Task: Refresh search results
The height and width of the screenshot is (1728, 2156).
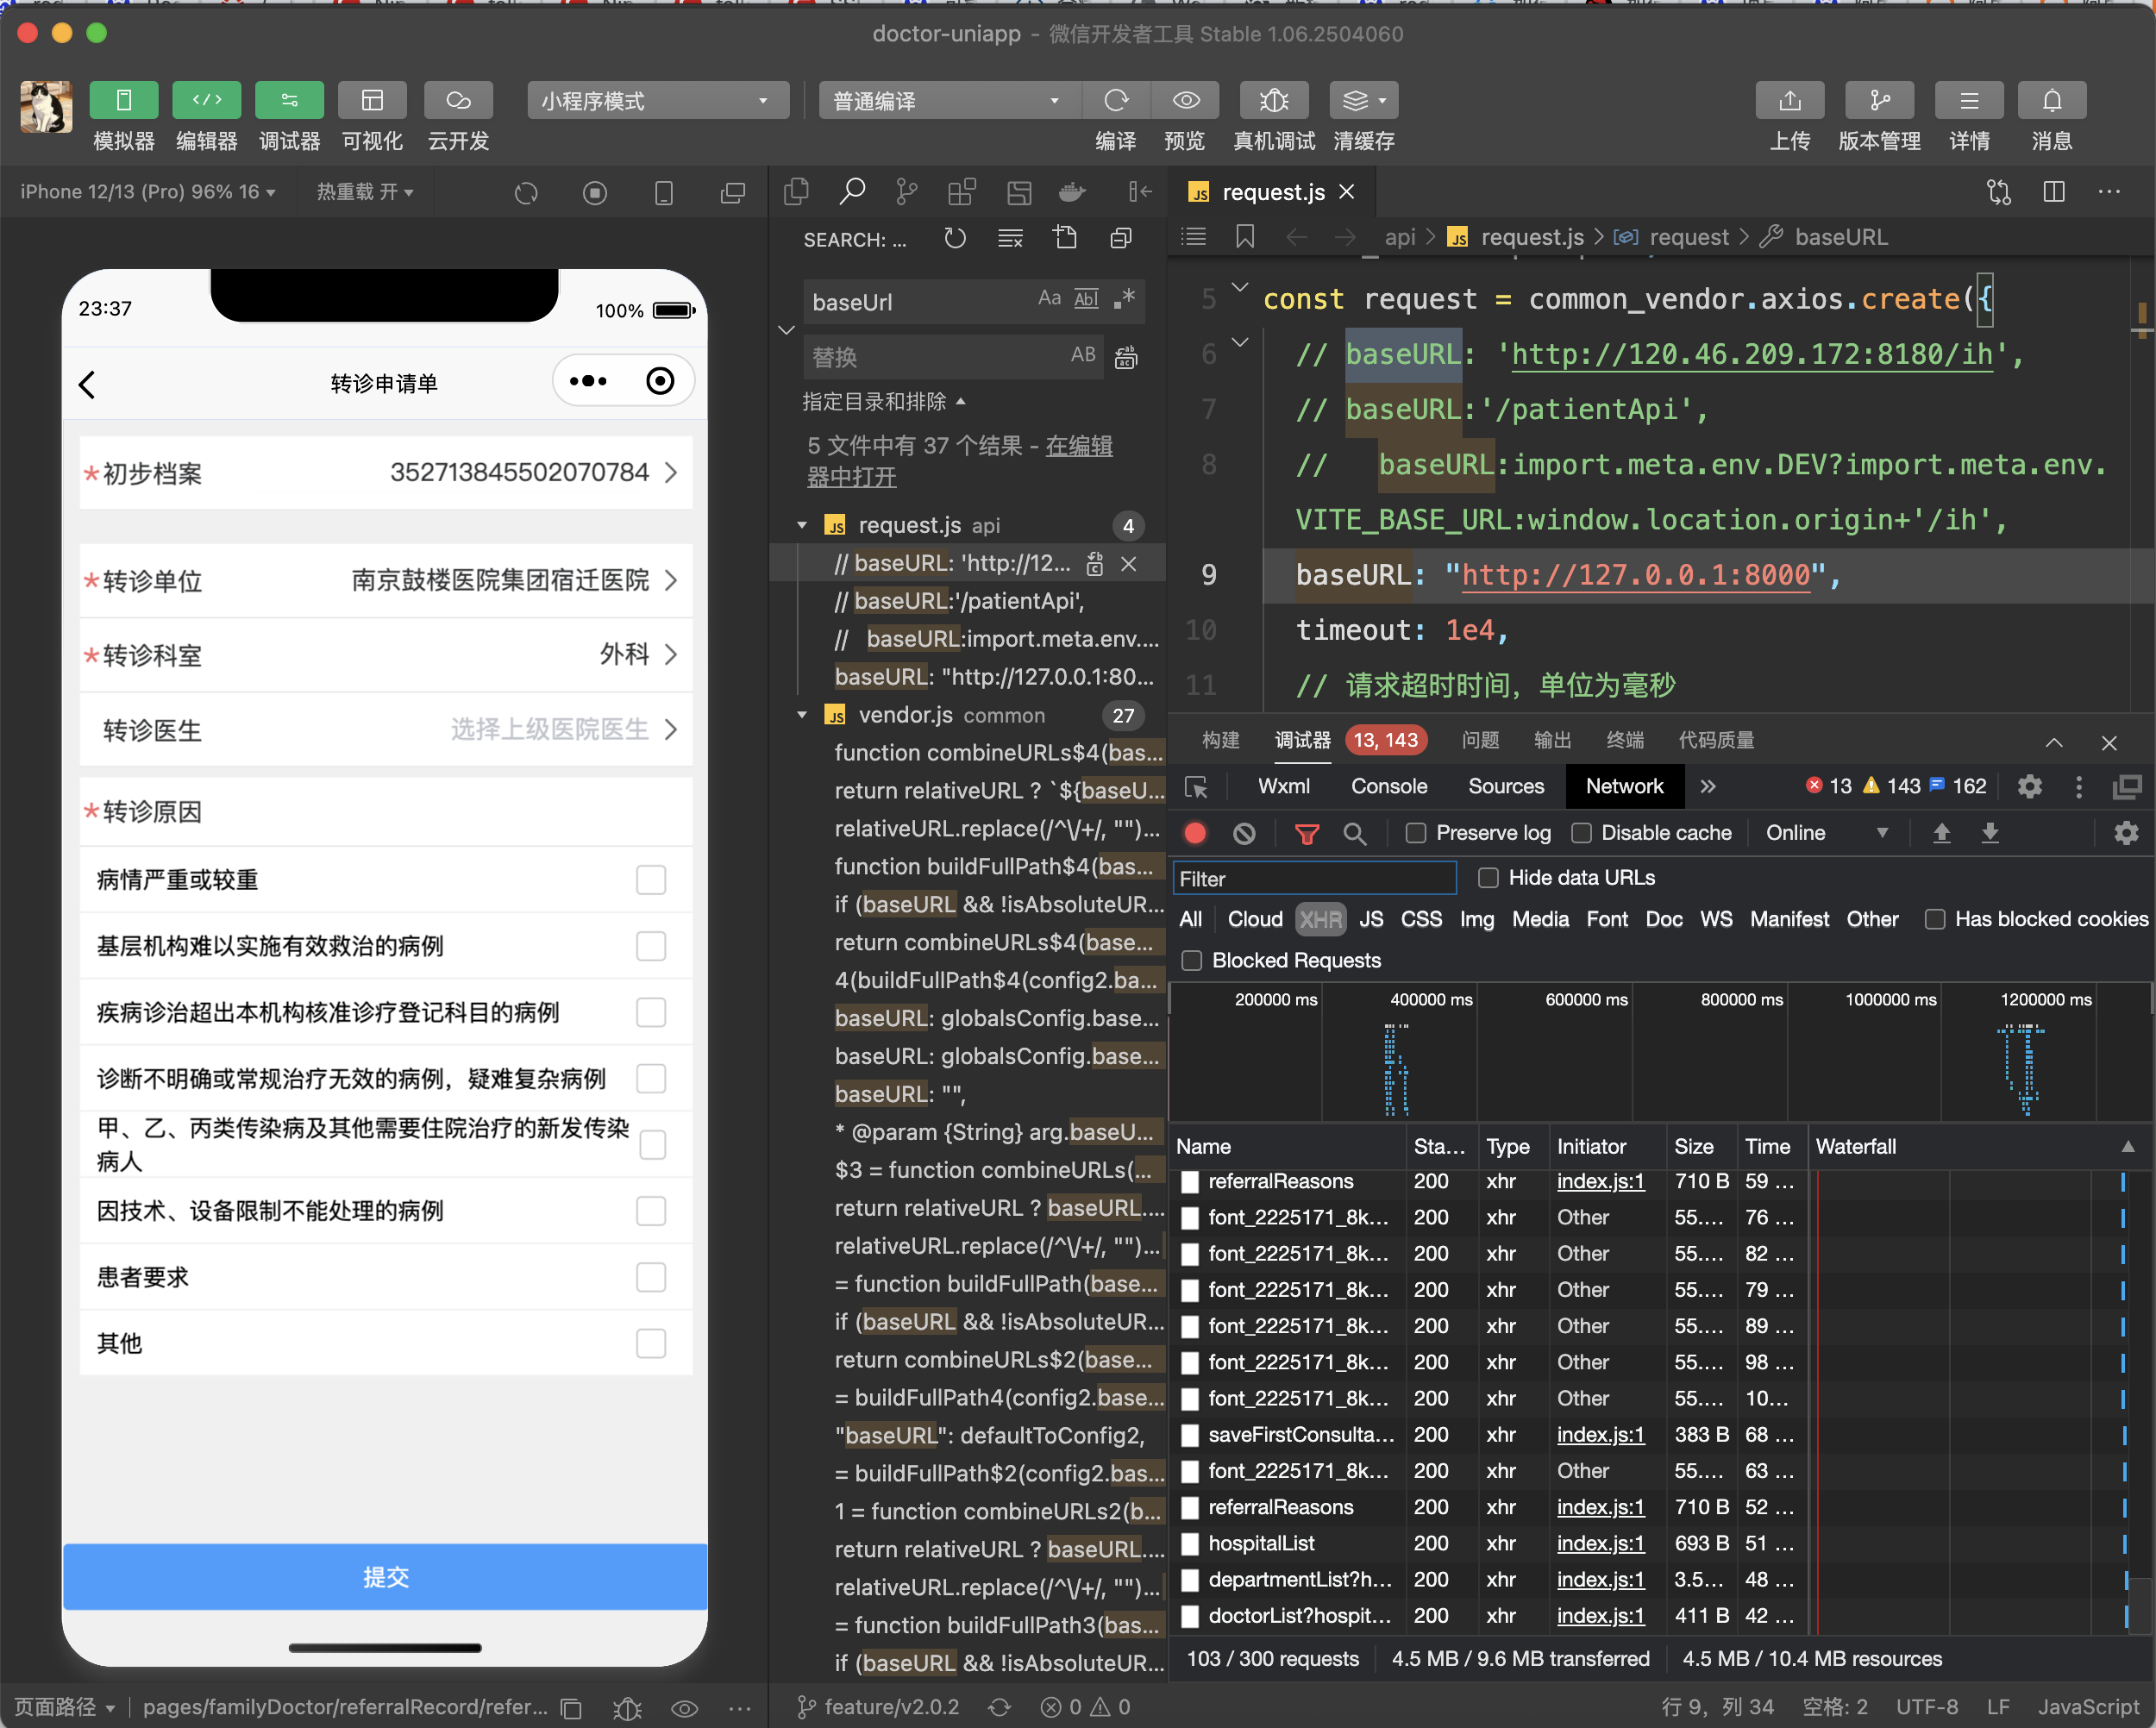Action: point(955,238)
